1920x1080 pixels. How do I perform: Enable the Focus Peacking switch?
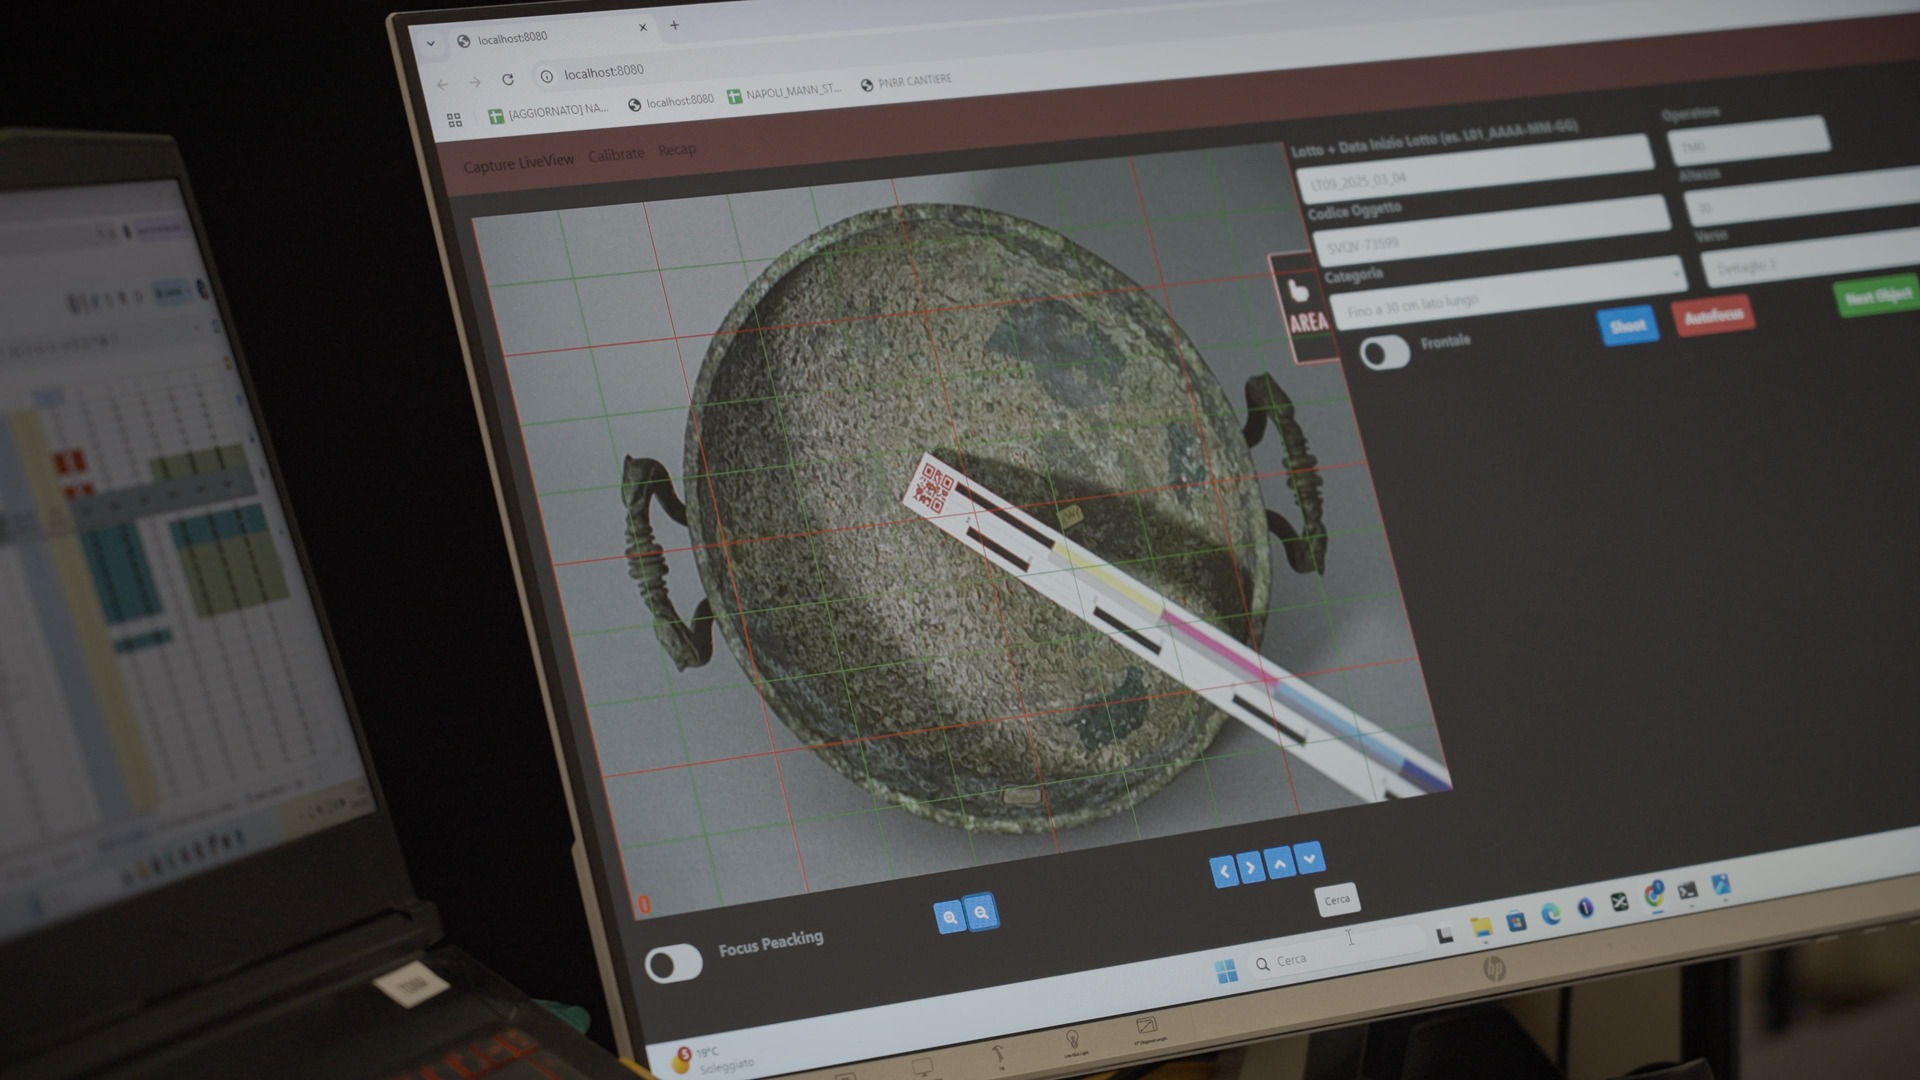point(673,964)
